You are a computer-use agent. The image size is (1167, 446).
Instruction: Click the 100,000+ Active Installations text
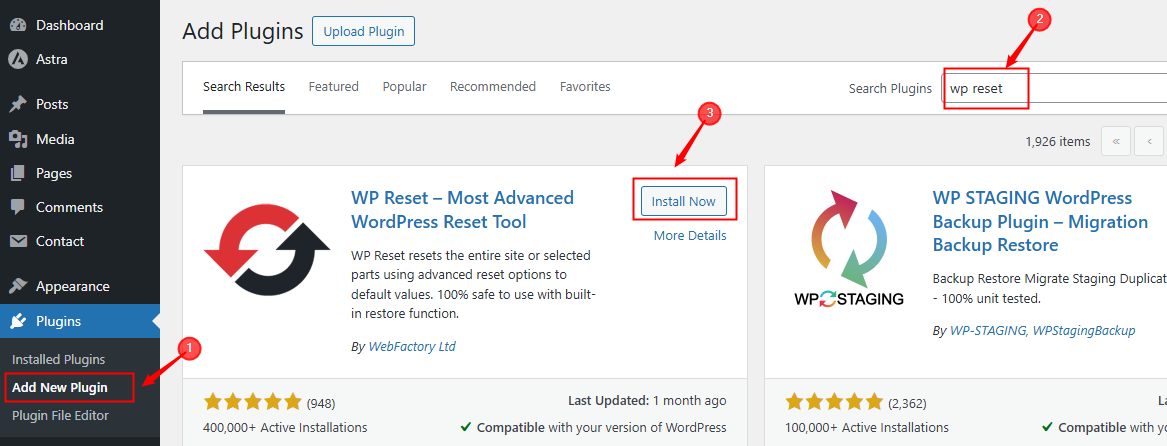click(867, 427)
